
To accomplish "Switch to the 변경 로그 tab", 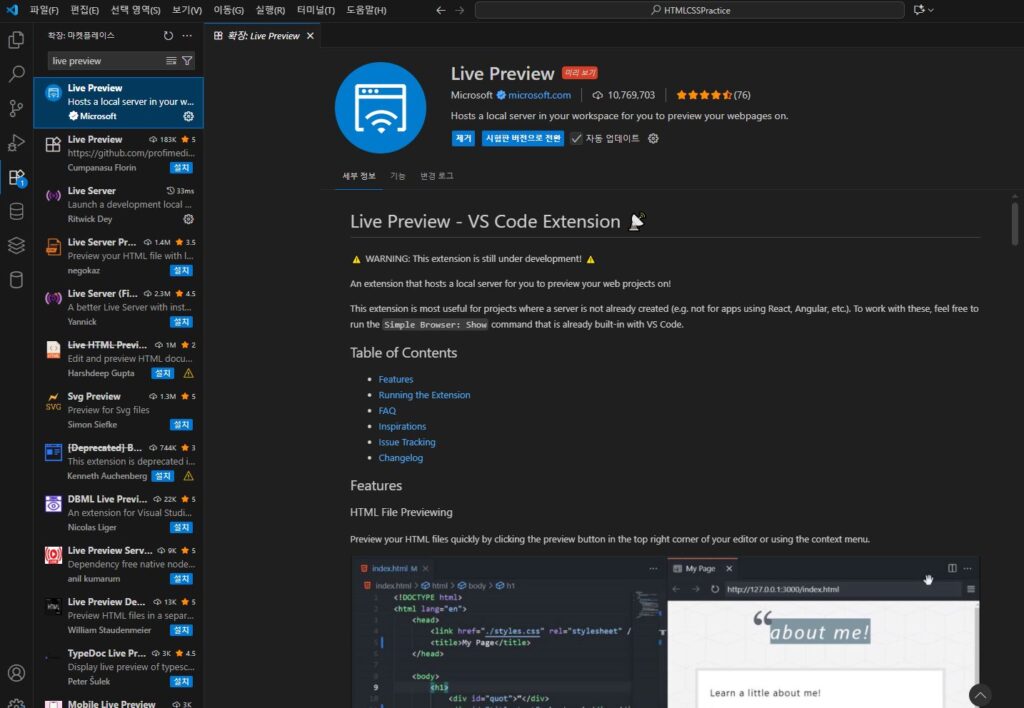I will [x=437, y=176].
